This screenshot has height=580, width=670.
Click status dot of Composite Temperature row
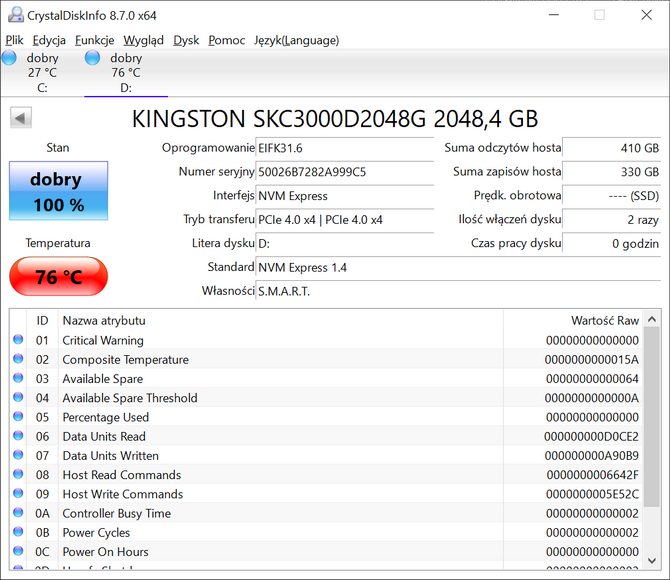[x=18, y=359]
